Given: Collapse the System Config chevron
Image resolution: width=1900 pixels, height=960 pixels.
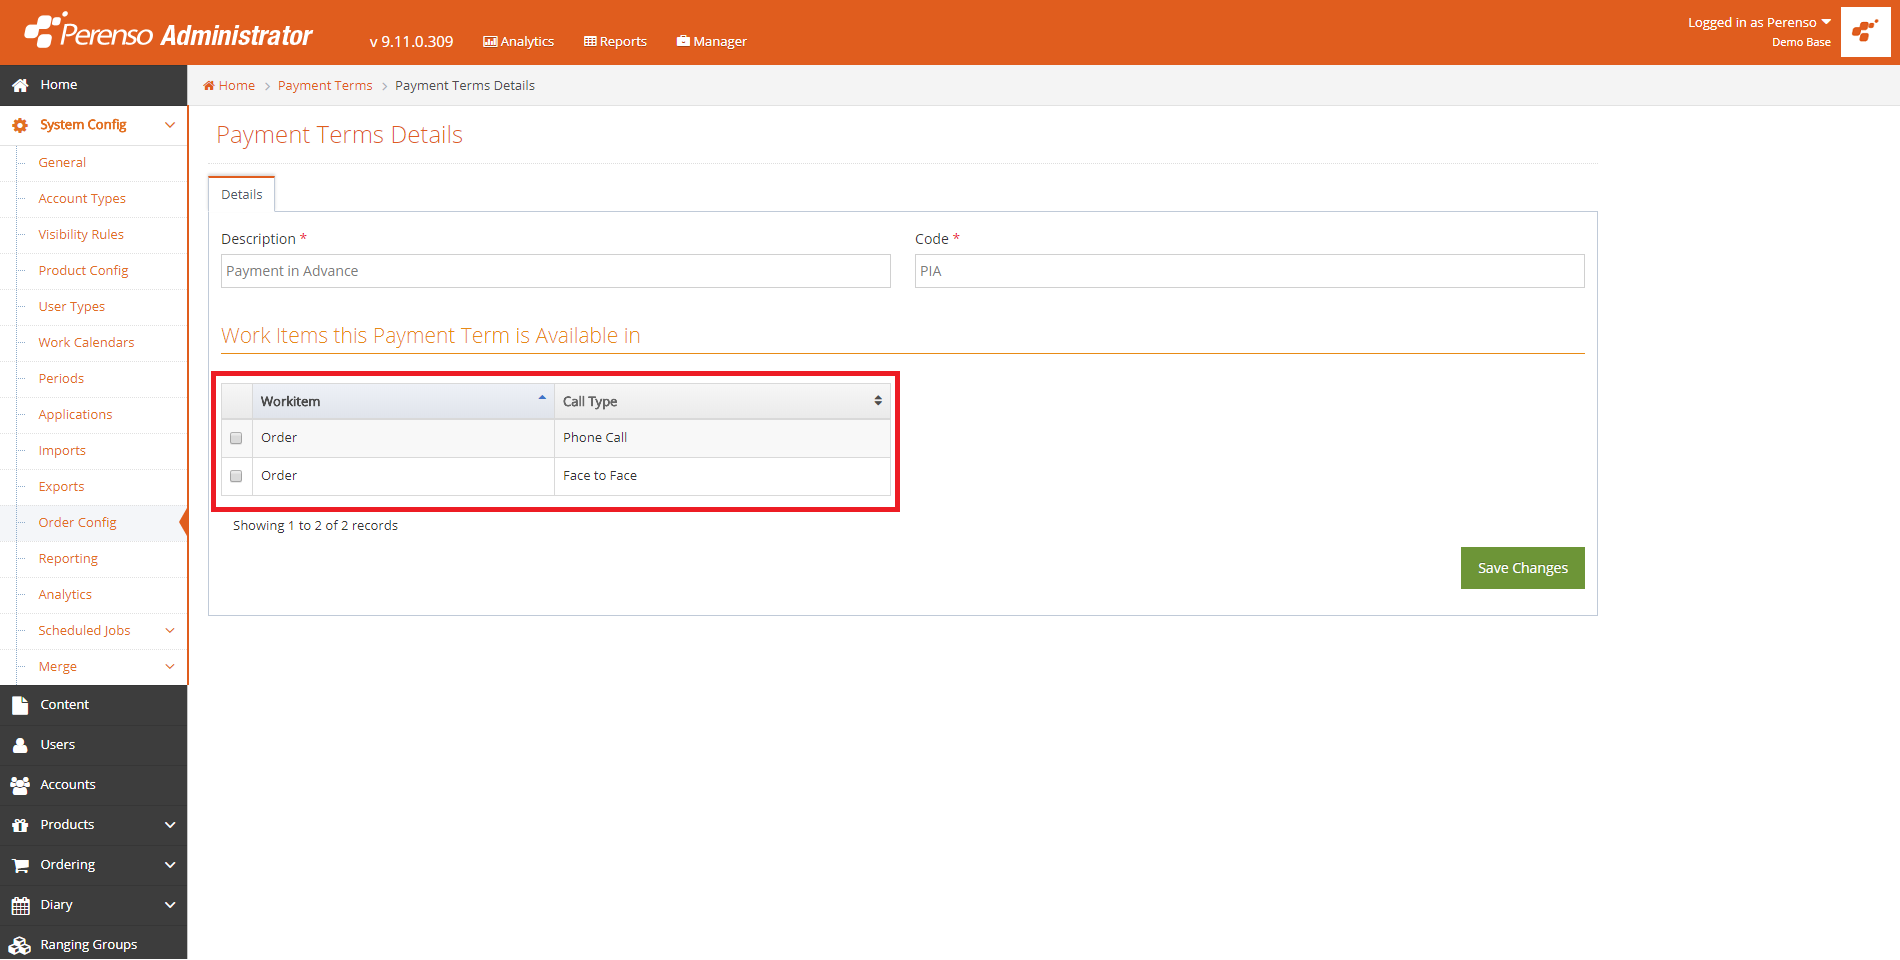Looking at the screenshot, I should [170, 125].
